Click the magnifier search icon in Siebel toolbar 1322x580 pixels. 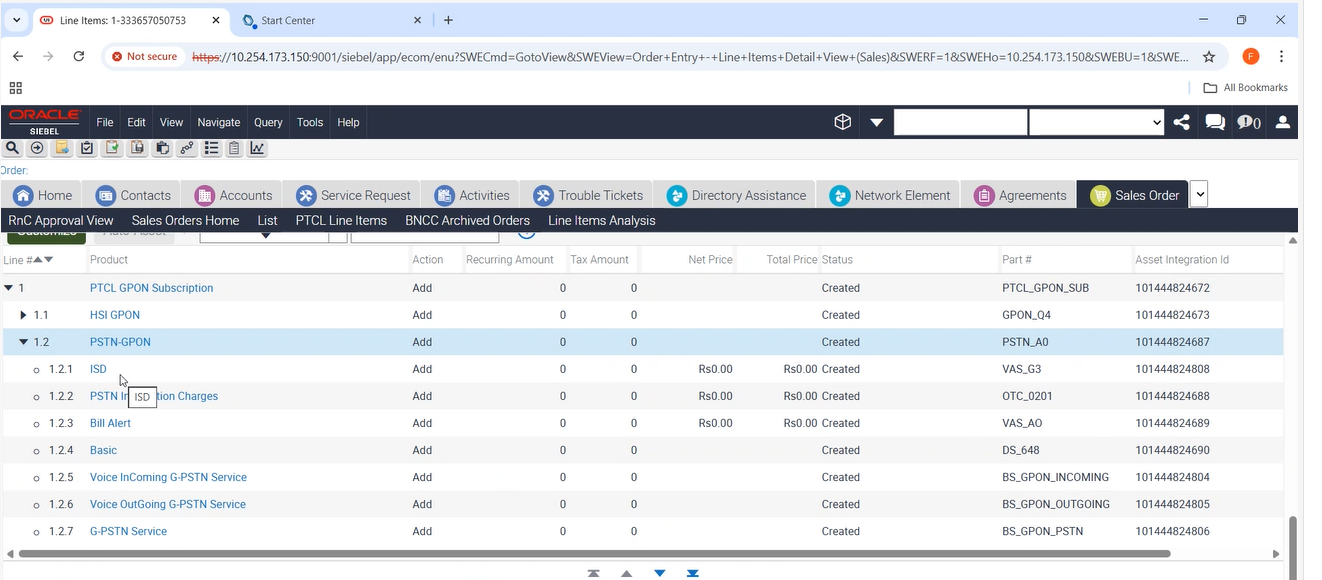click(x=12, y=148)
